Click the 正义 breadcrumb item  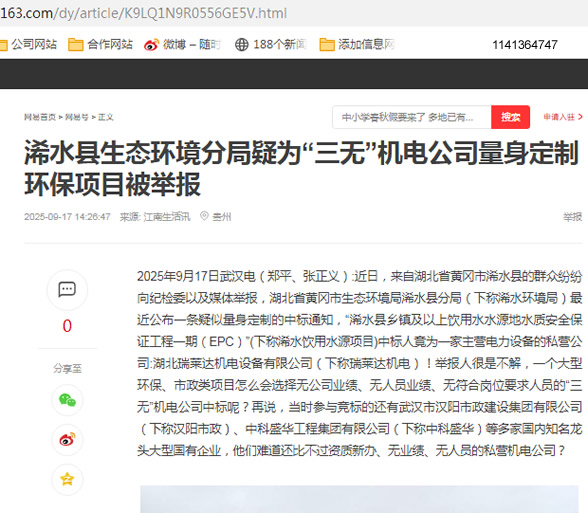coord(105,117)
